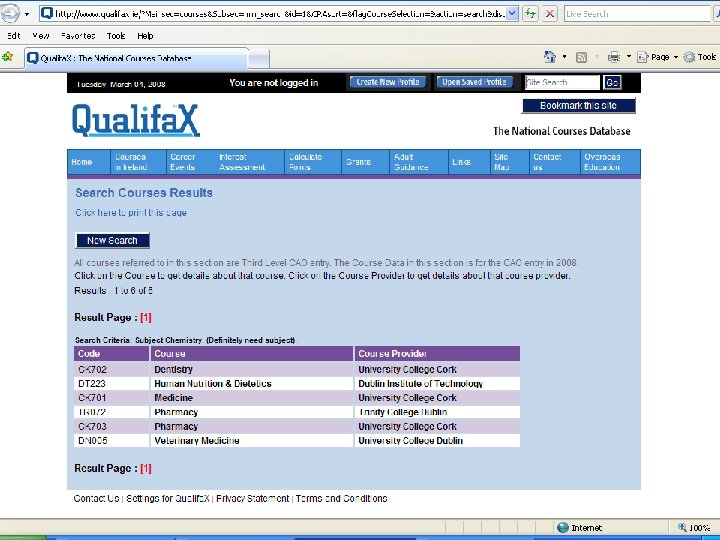This screenshot has width=720, height=540.
Task: Click course code DT223 cell
Action: coord(111,383)
